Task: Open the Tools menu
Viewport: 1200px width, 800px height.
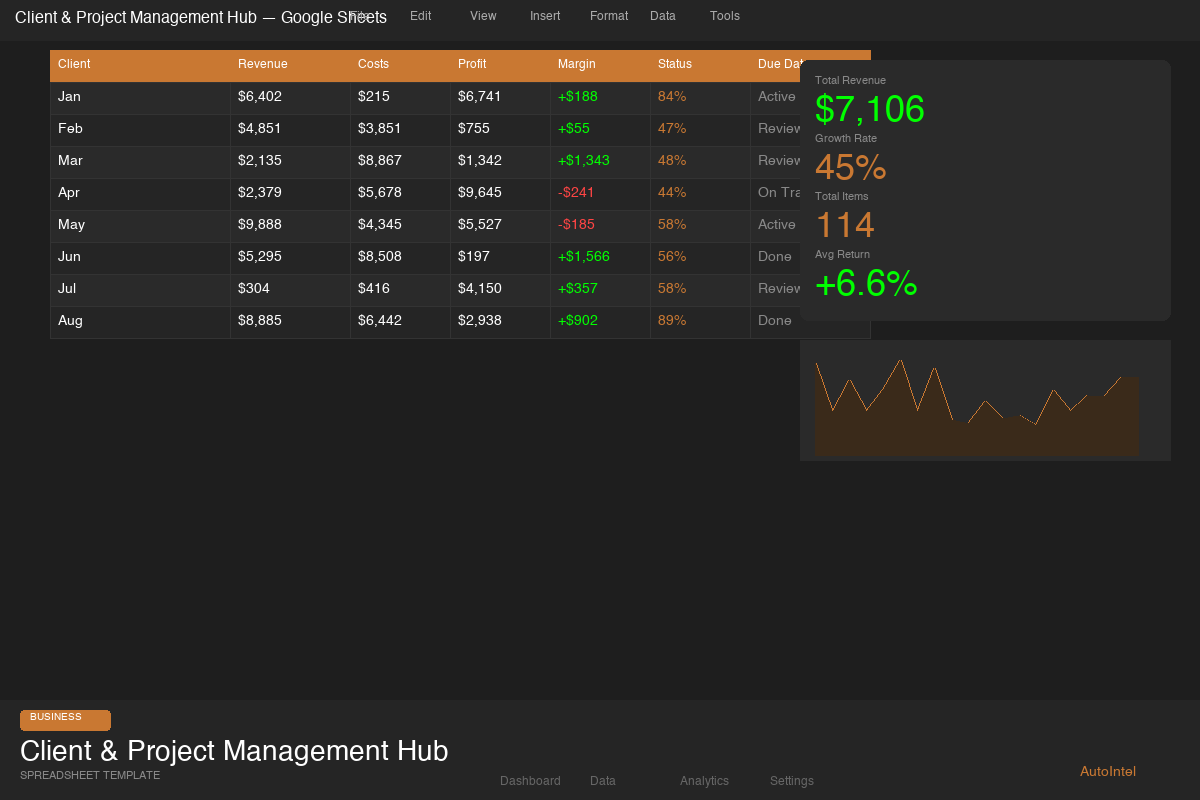Action: pos(725,16)
